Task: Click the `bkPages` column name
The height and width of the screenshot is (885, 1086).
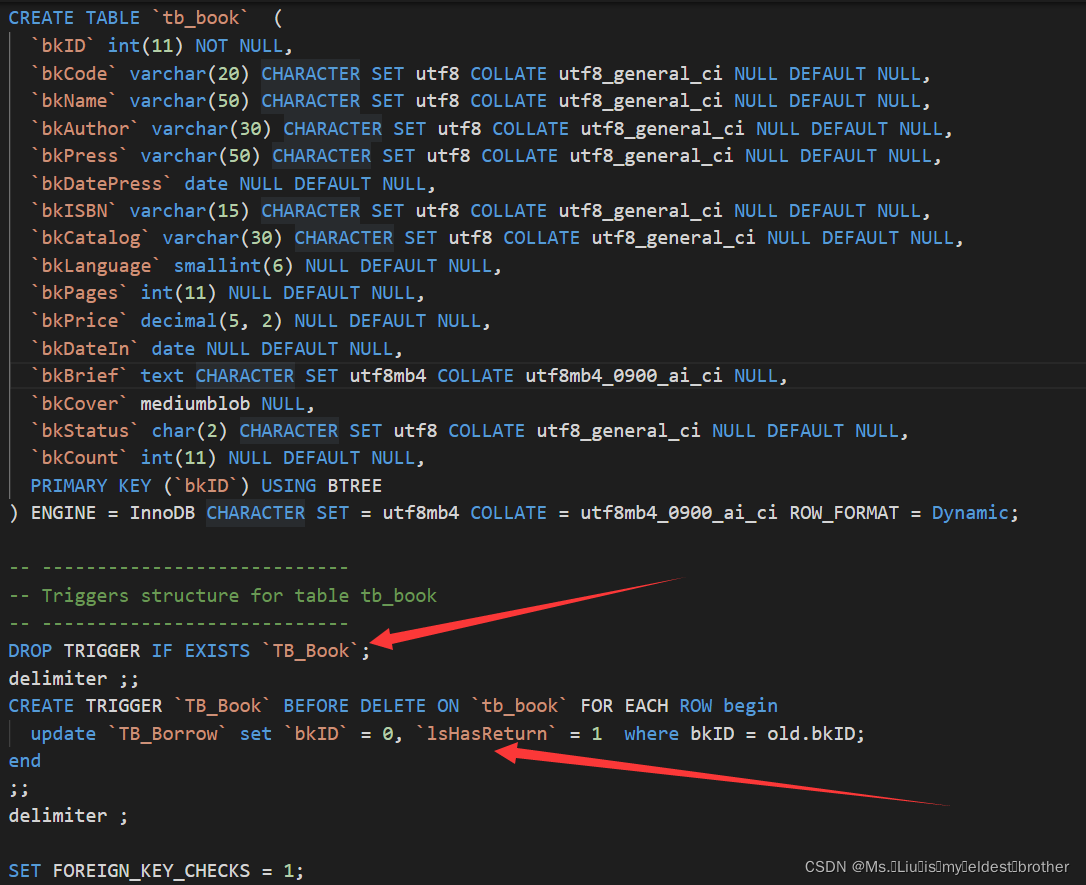Action: (80, 293)
